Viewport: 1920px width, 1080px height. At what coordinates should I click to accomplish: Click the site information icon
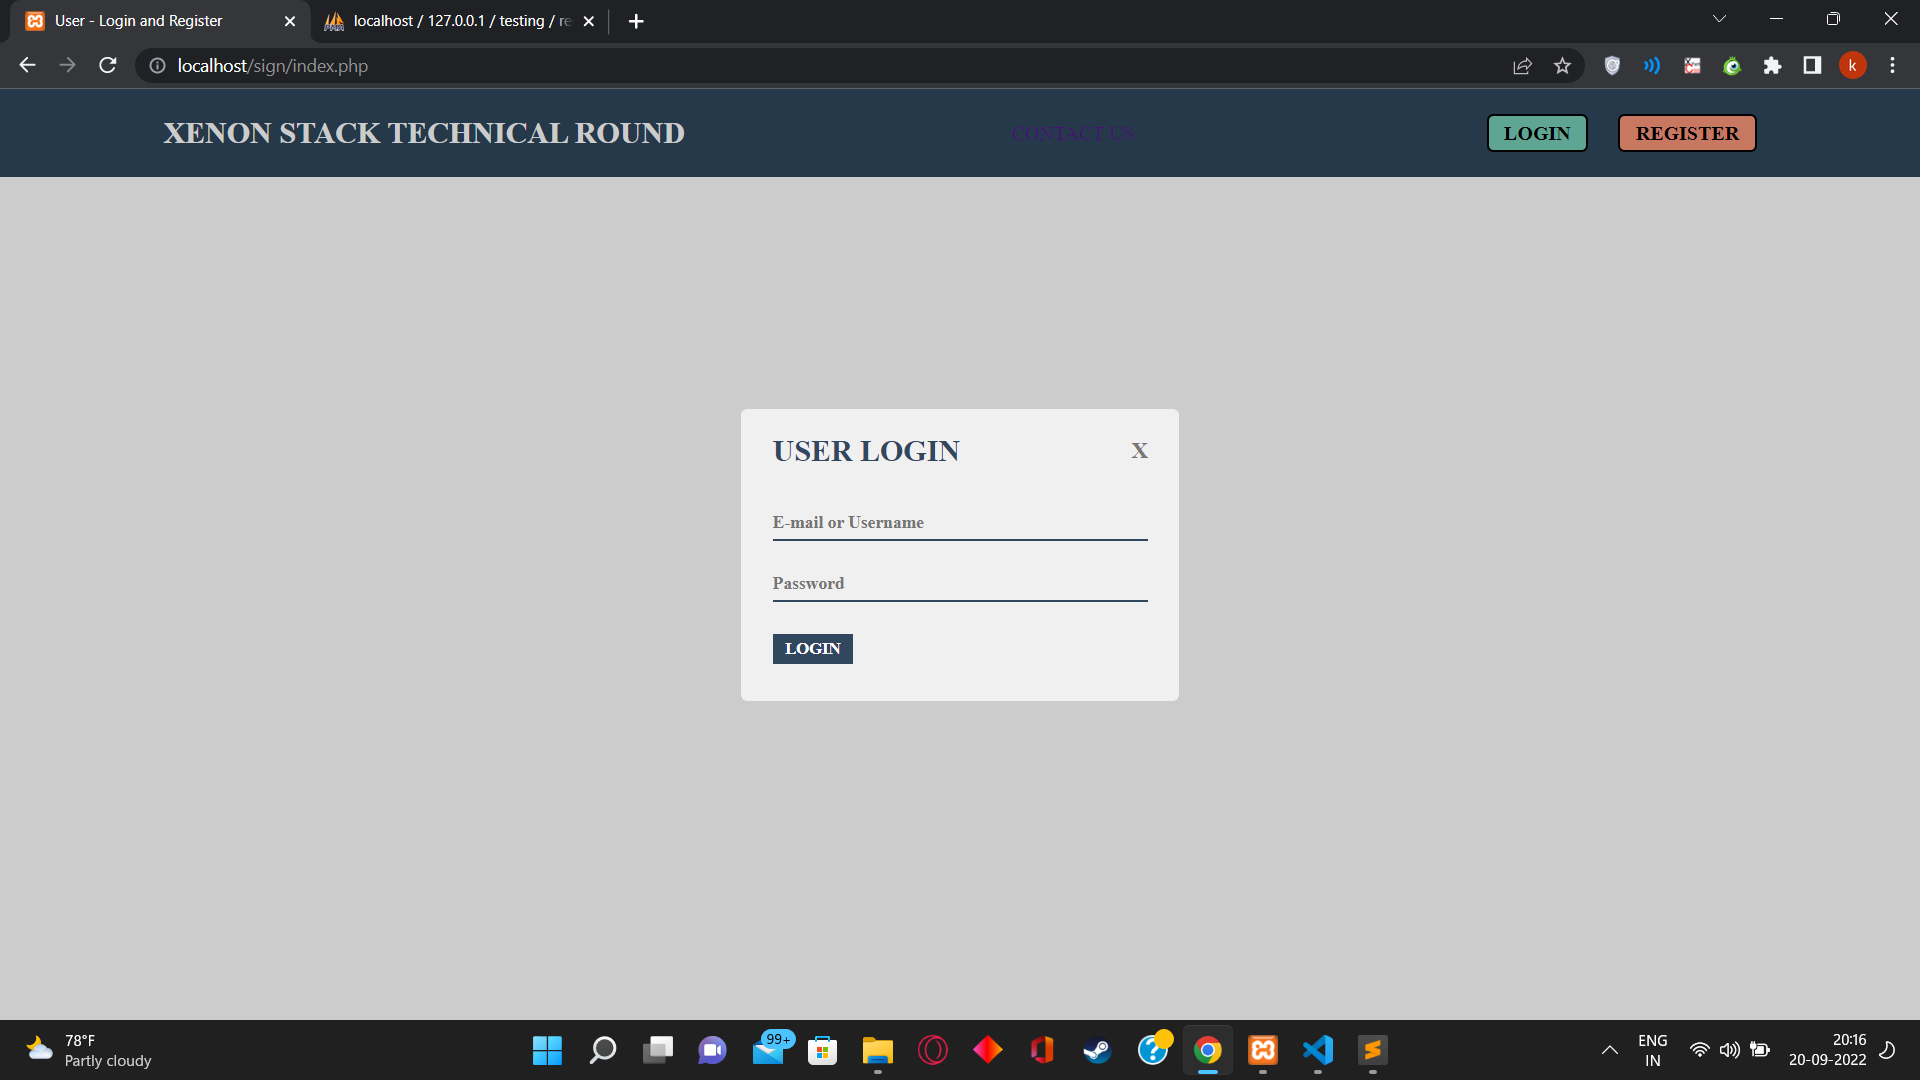(157, 66)
